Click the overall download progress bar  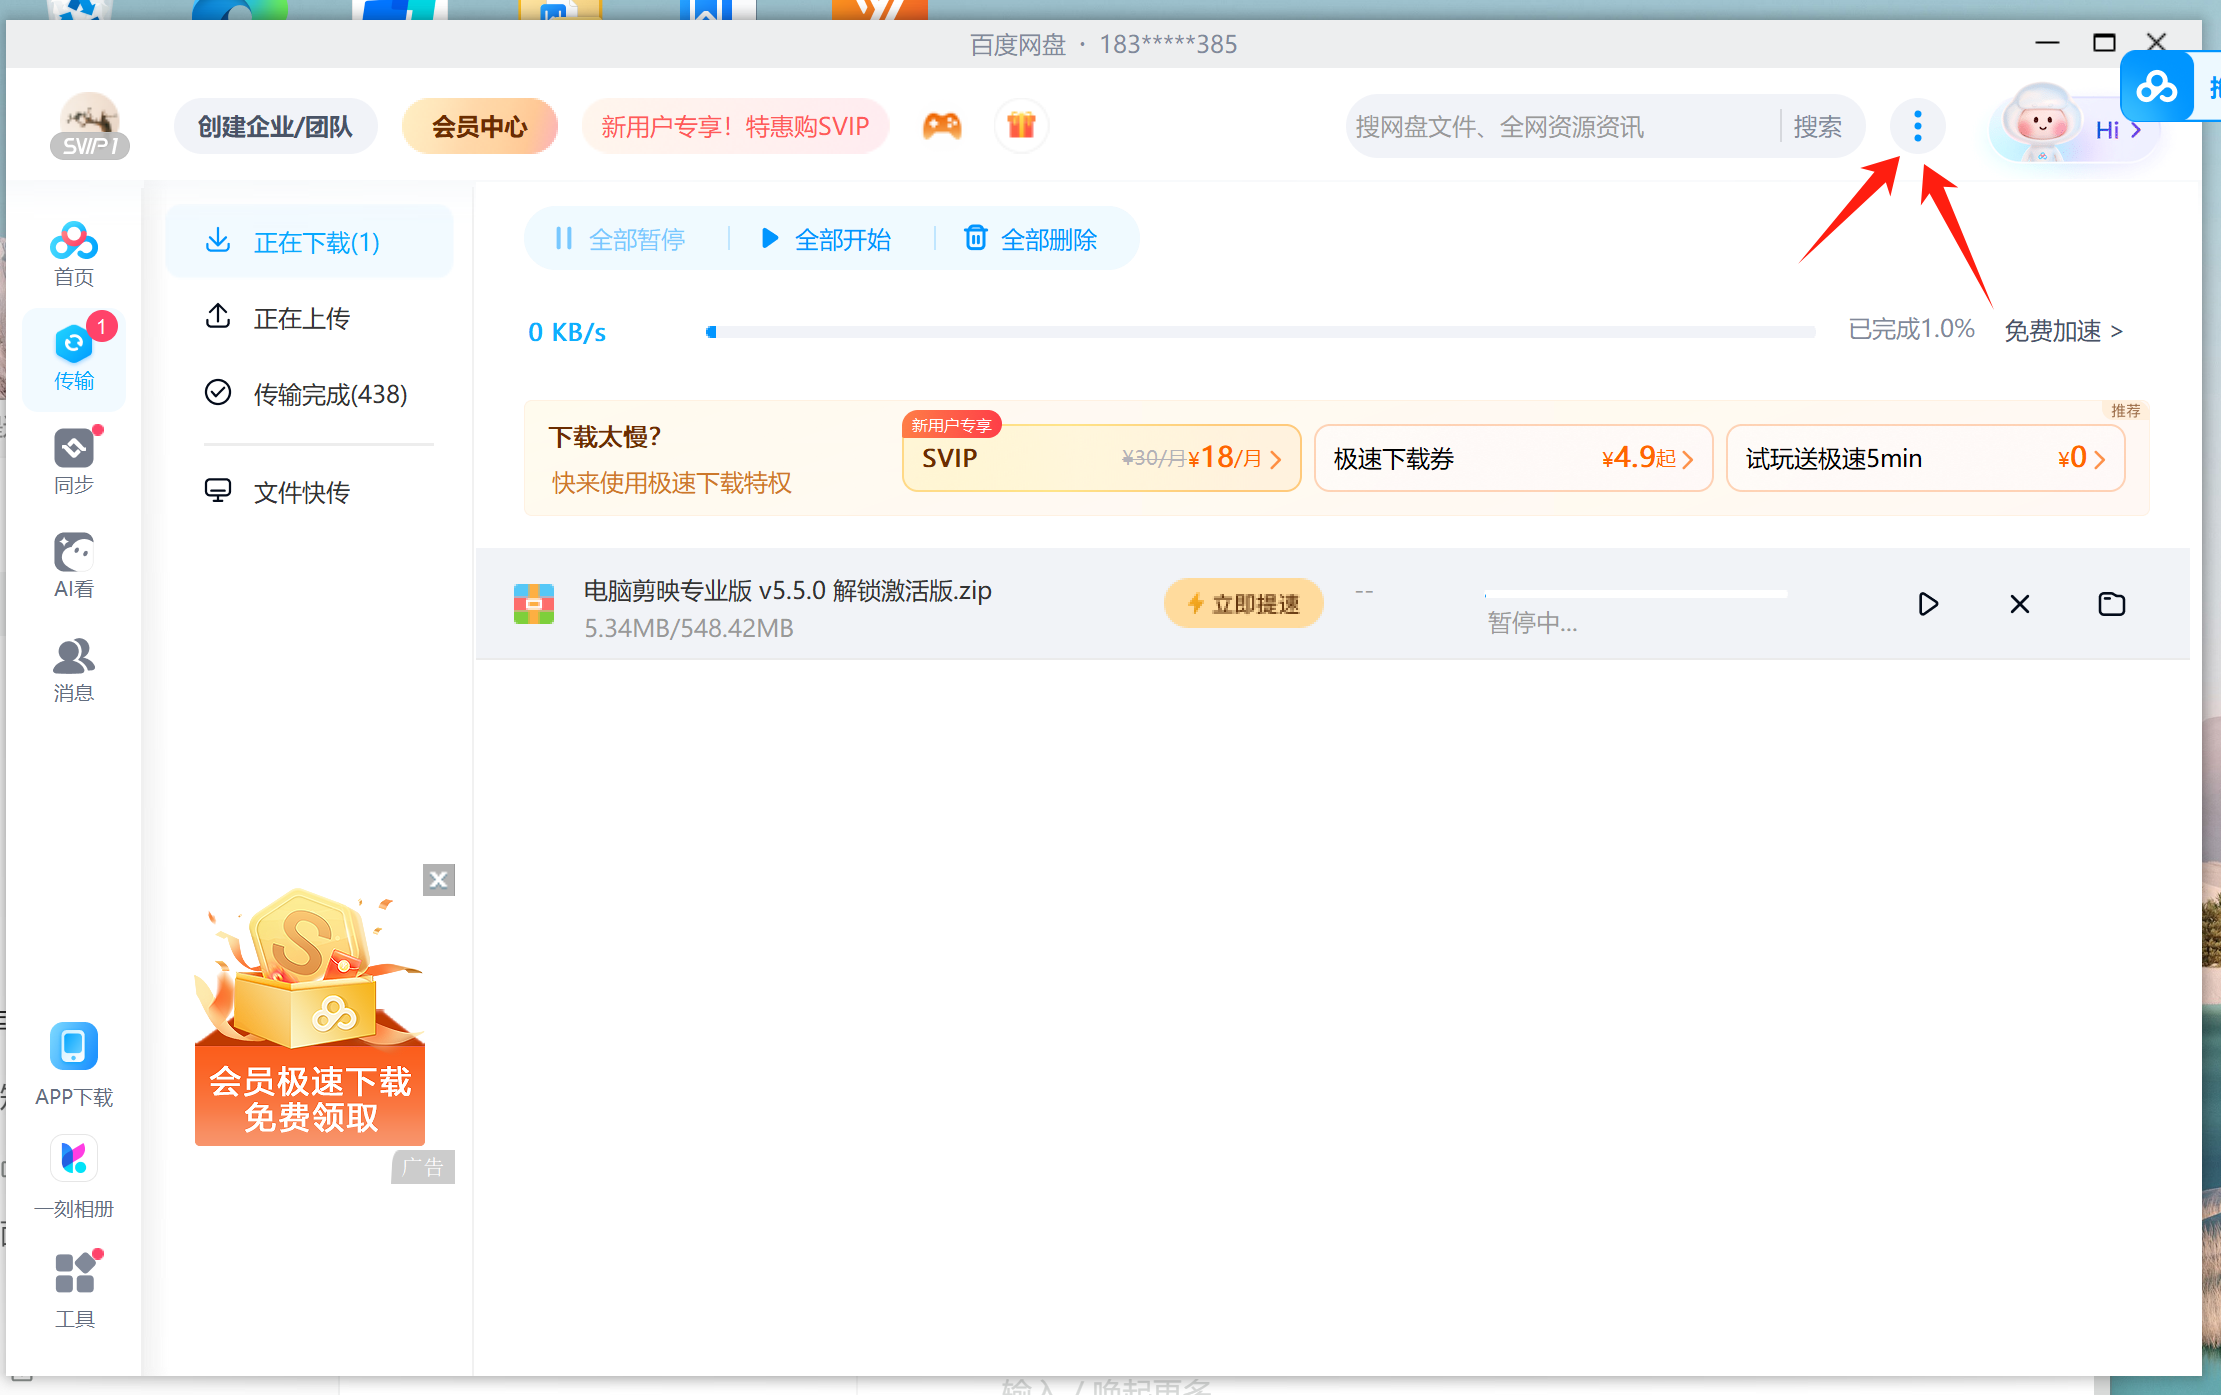[1260, 331]
